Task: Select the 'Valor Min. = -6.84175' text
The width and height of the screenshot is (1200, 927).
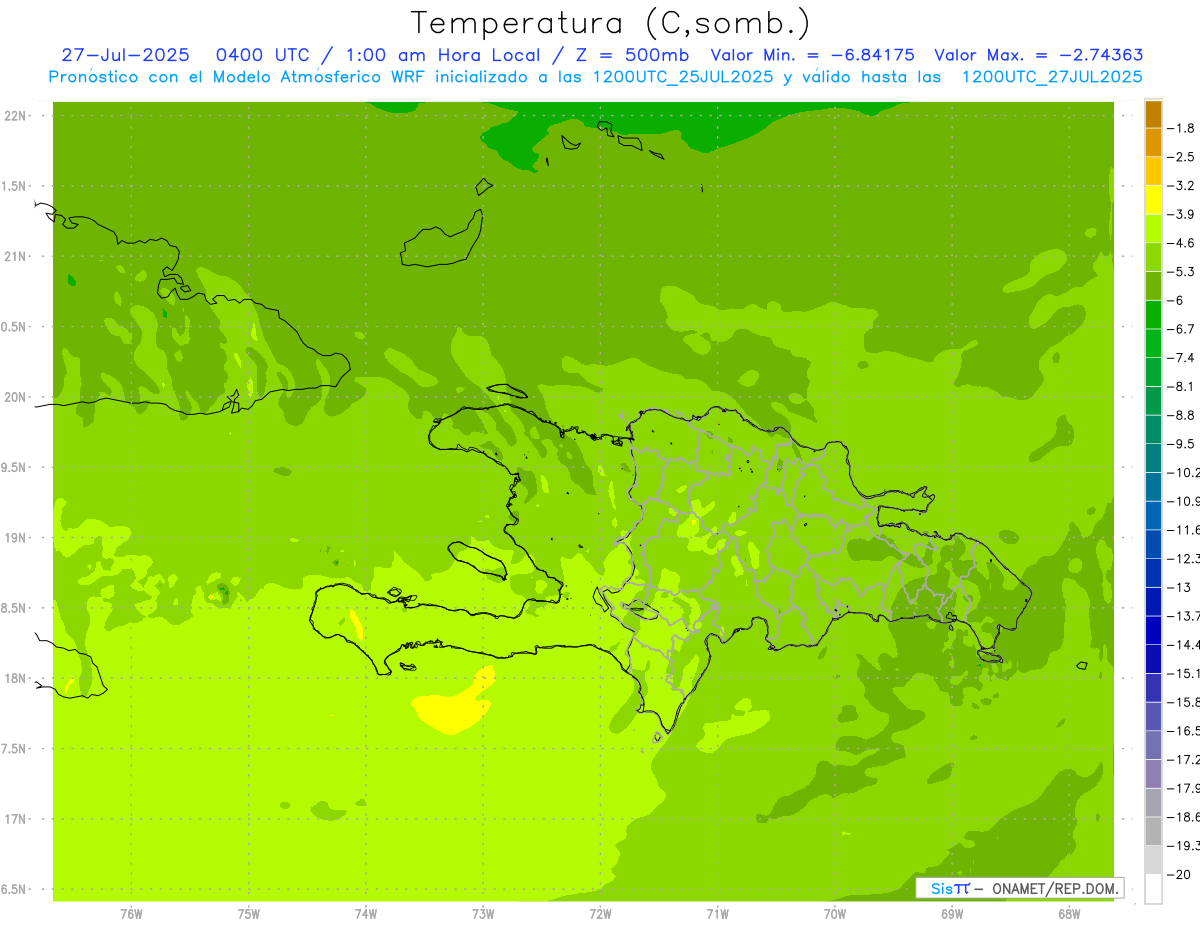Action: (x=812, y=55)
